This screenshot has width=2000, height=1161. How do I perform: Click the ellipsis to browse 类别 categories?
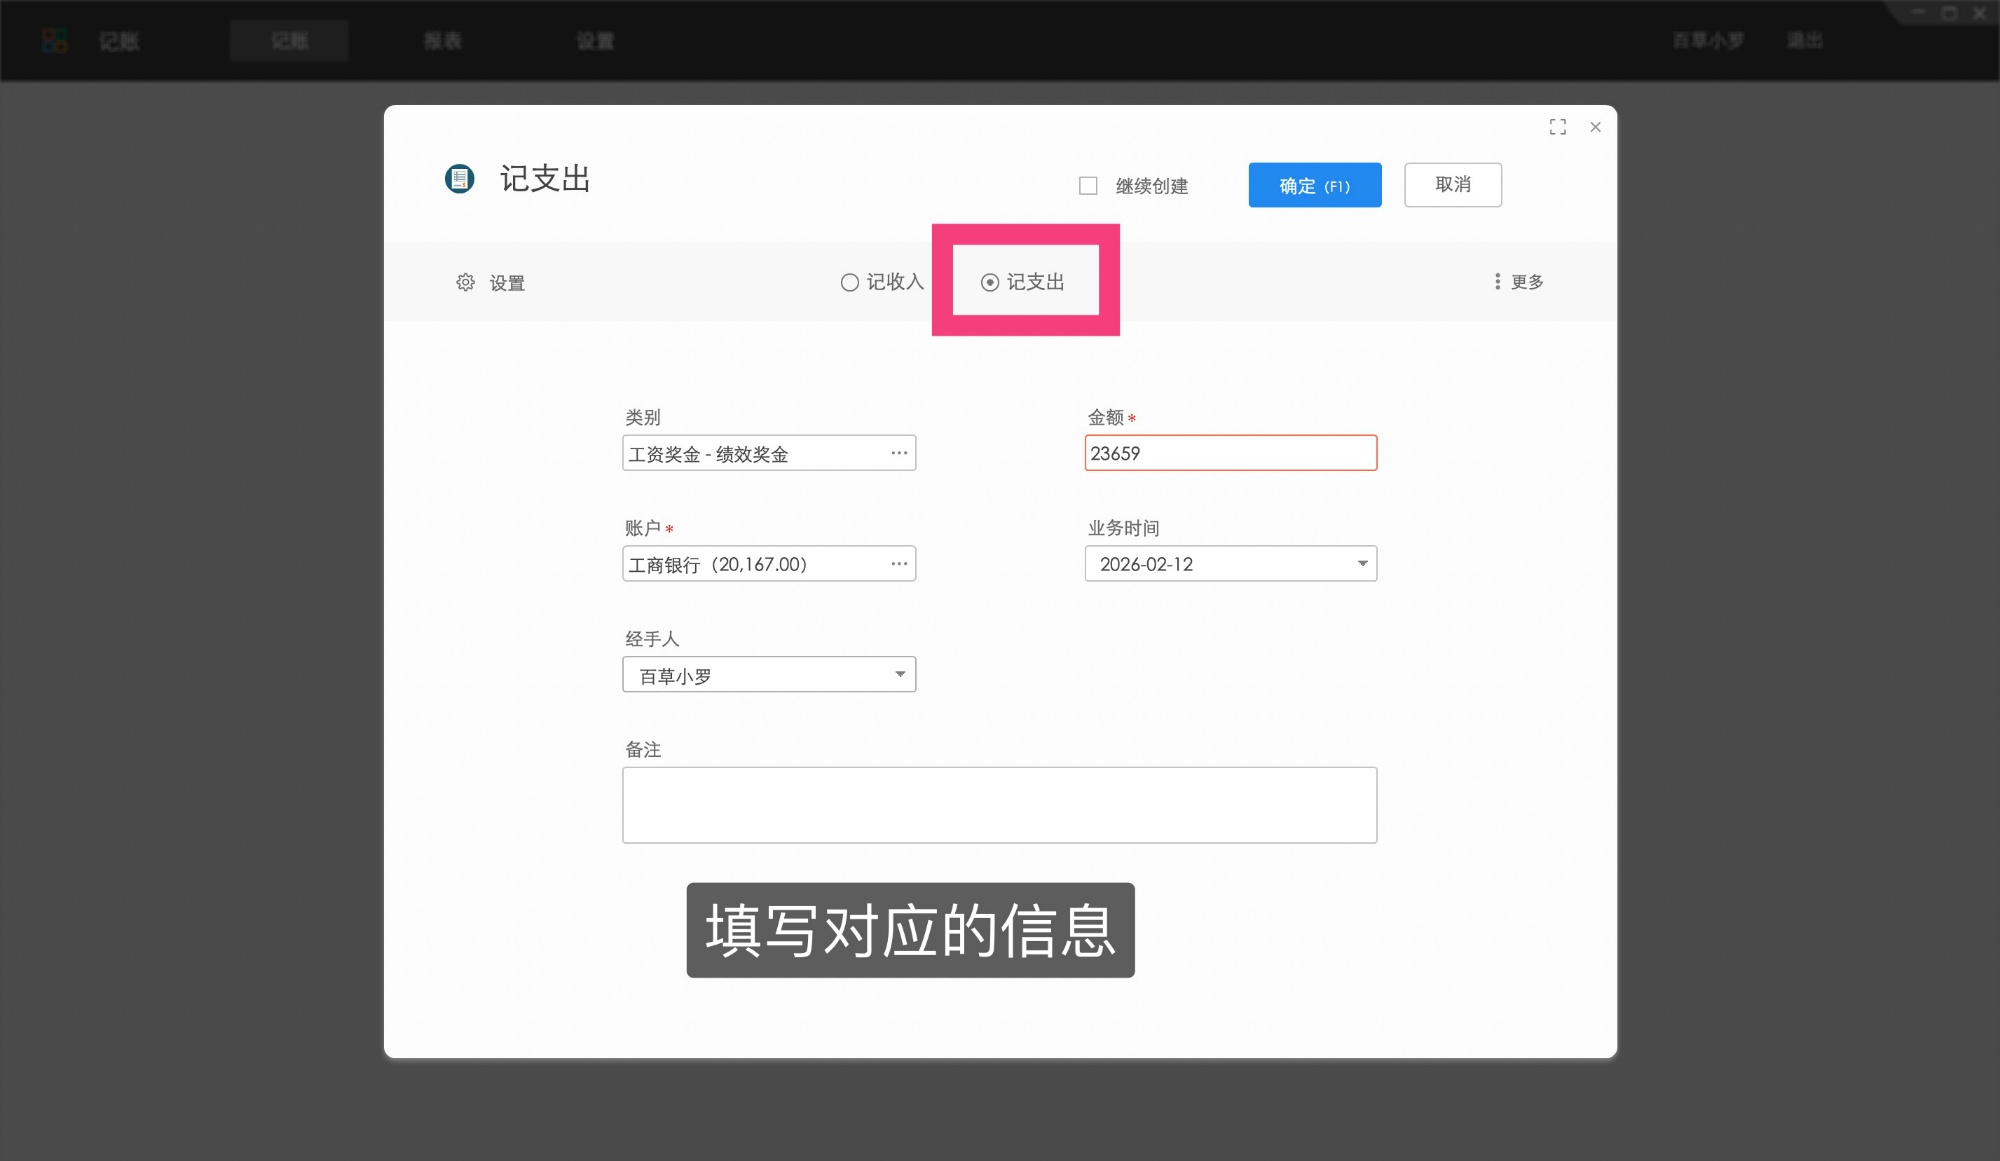pyautogui.click(x=898, y=453)
